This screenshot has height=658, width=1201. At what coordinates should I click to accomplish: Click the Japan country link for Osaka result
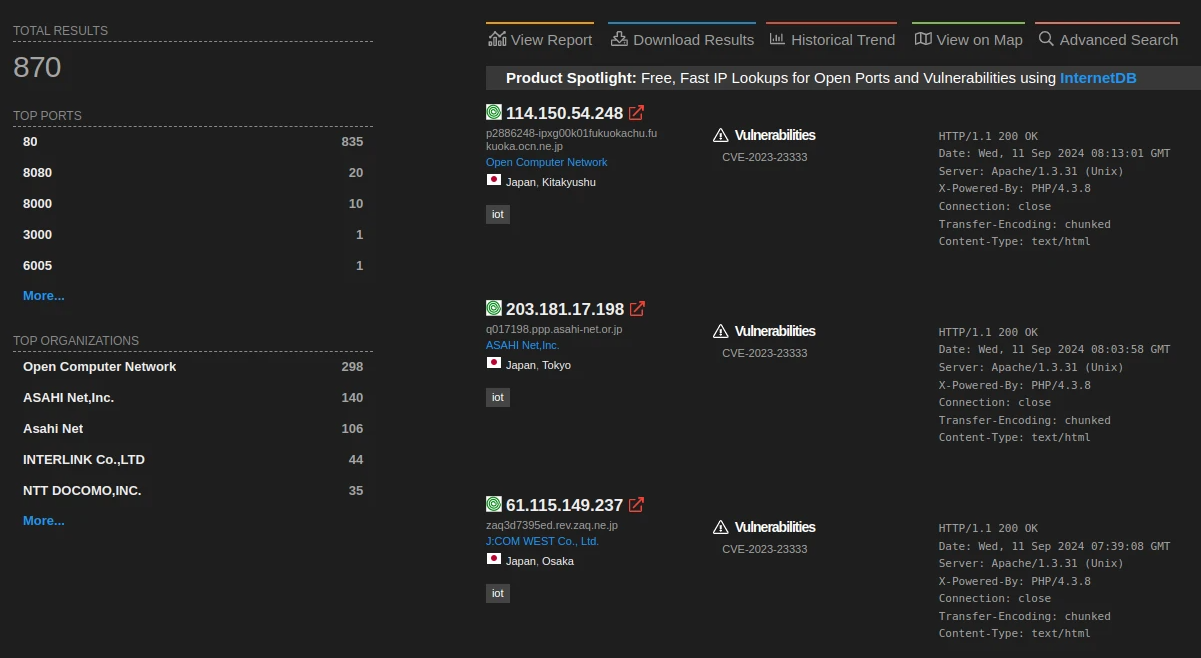coord(521,561)
